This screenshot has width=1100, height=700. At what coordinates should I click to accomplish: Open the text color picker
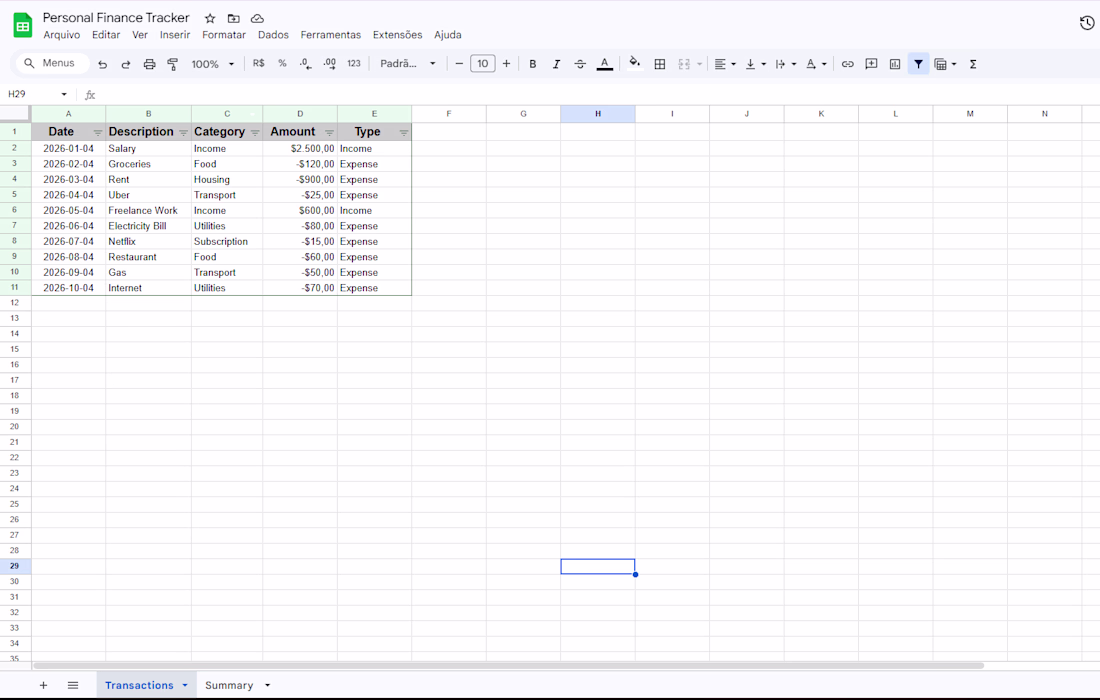(x=605, y=64)
